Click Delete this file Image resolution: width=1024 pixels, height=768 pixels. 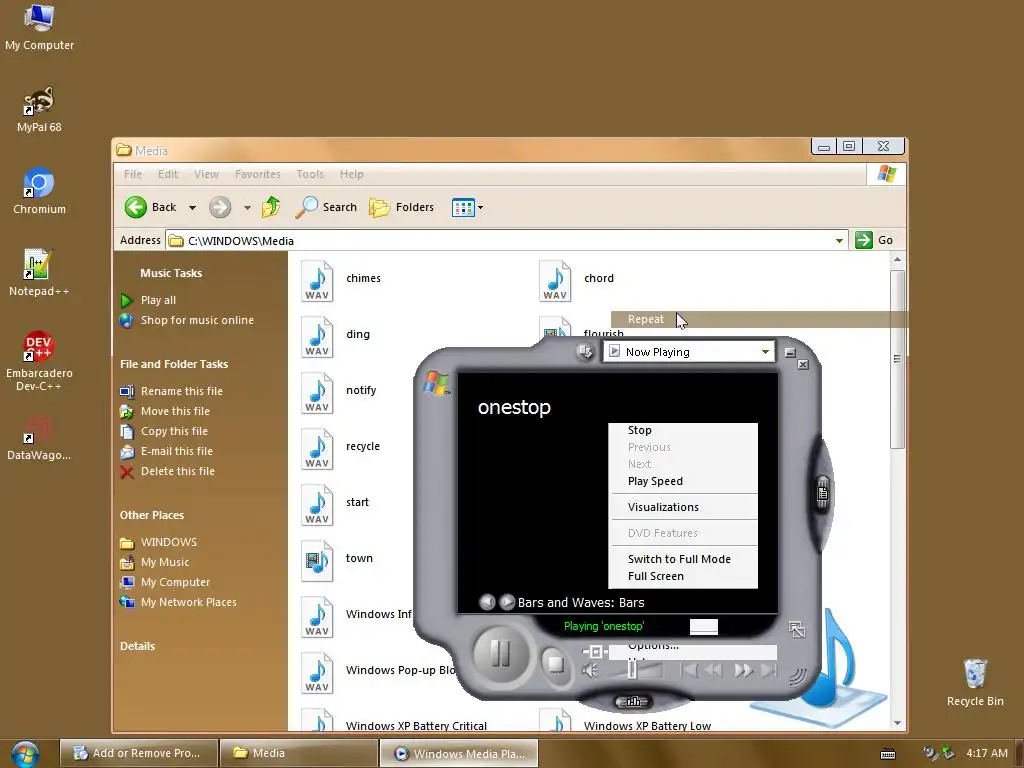click(178, 472)
